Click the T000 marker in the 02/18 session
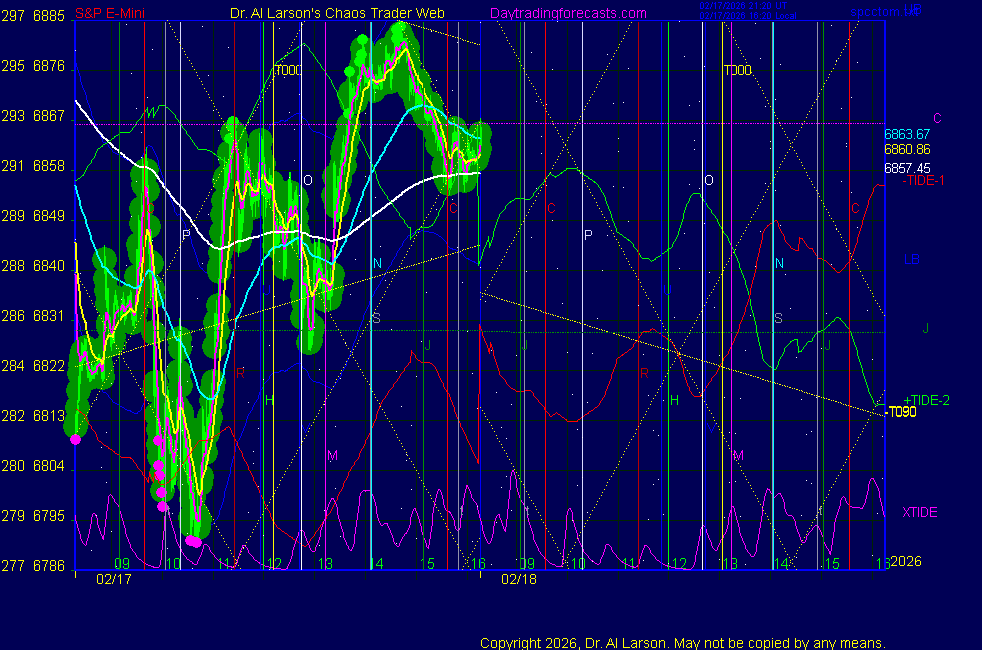The width and height of the screenshot is (982, 650). [738, 71]
